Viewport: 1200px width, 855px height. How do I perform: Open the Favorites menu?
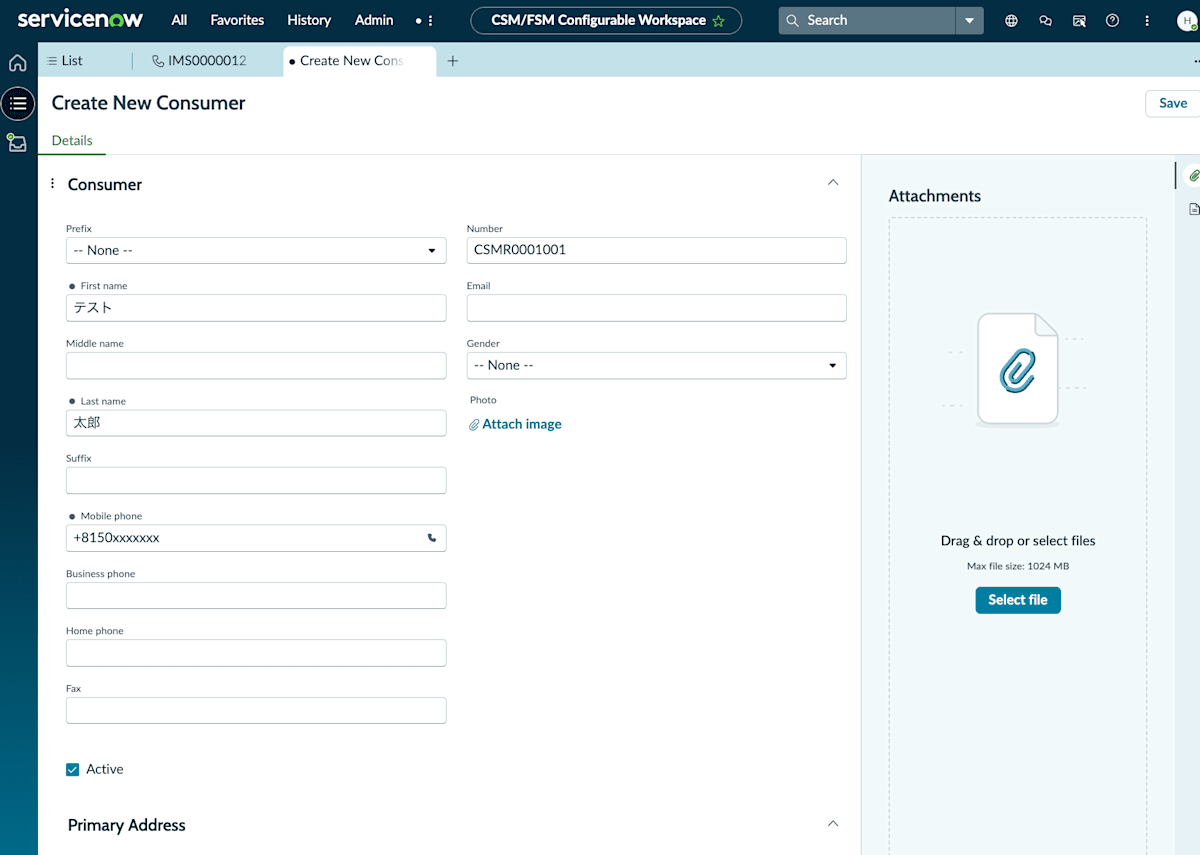coord(237,20)
